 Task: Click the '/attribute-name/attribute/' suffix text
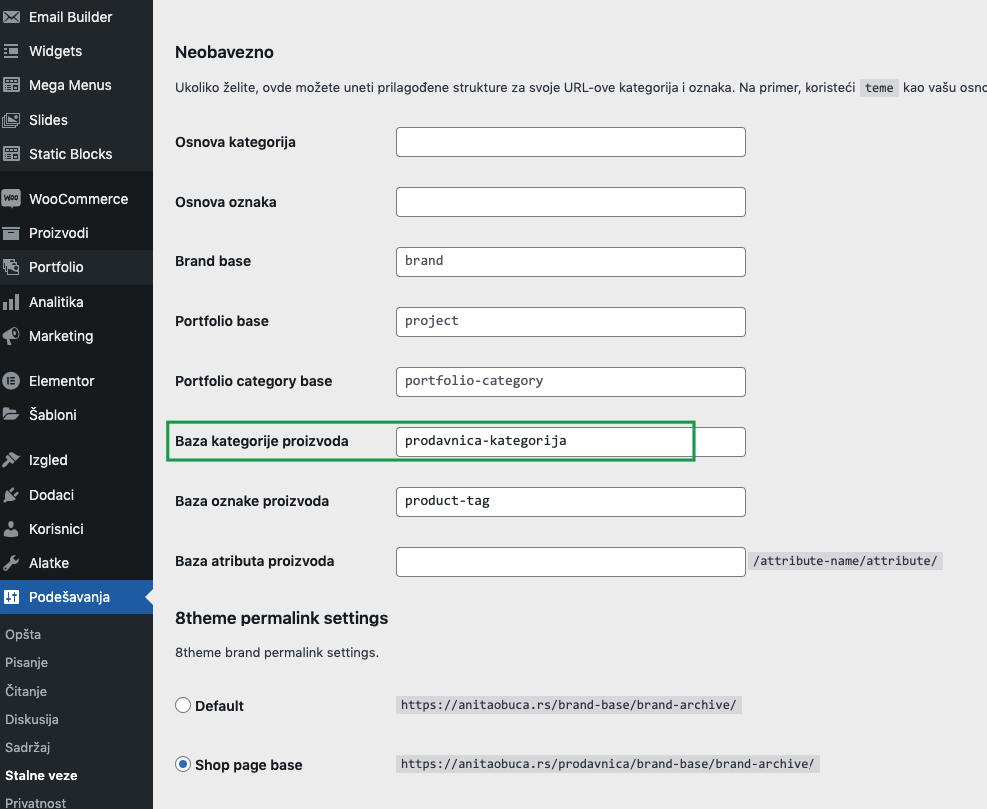click(845, 561)
